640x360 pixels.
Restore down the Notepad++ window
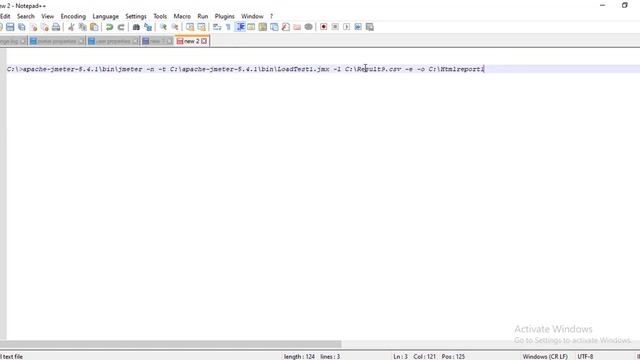tap(624, 5)
